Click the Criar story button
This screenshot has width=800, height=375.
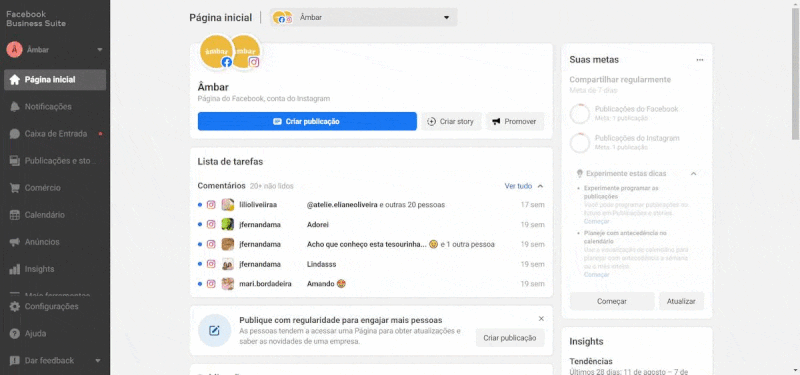pos(451,121)
